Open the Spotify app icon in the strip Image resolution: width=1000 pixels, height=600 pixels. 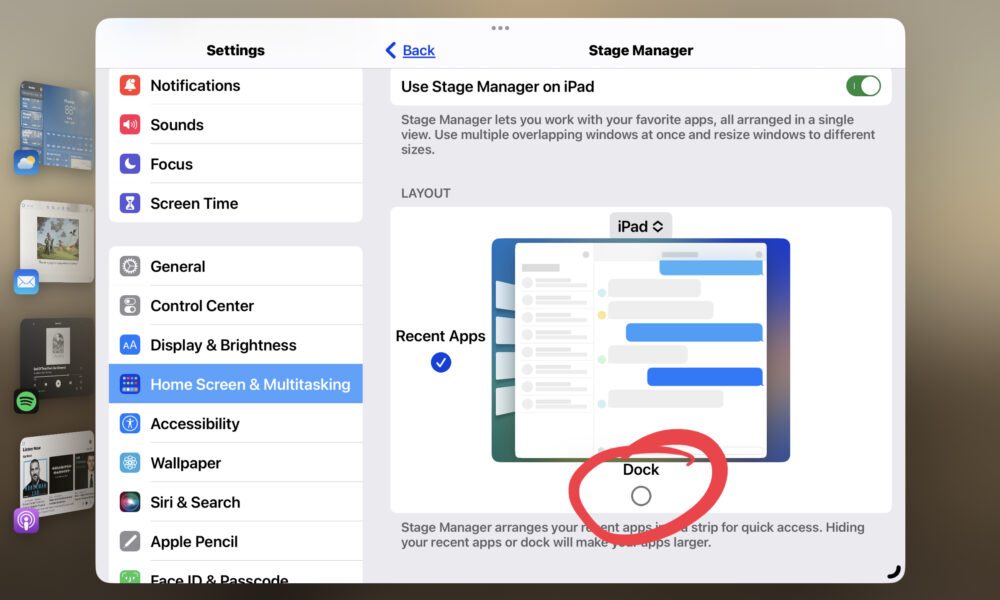(x=26, y=402)
